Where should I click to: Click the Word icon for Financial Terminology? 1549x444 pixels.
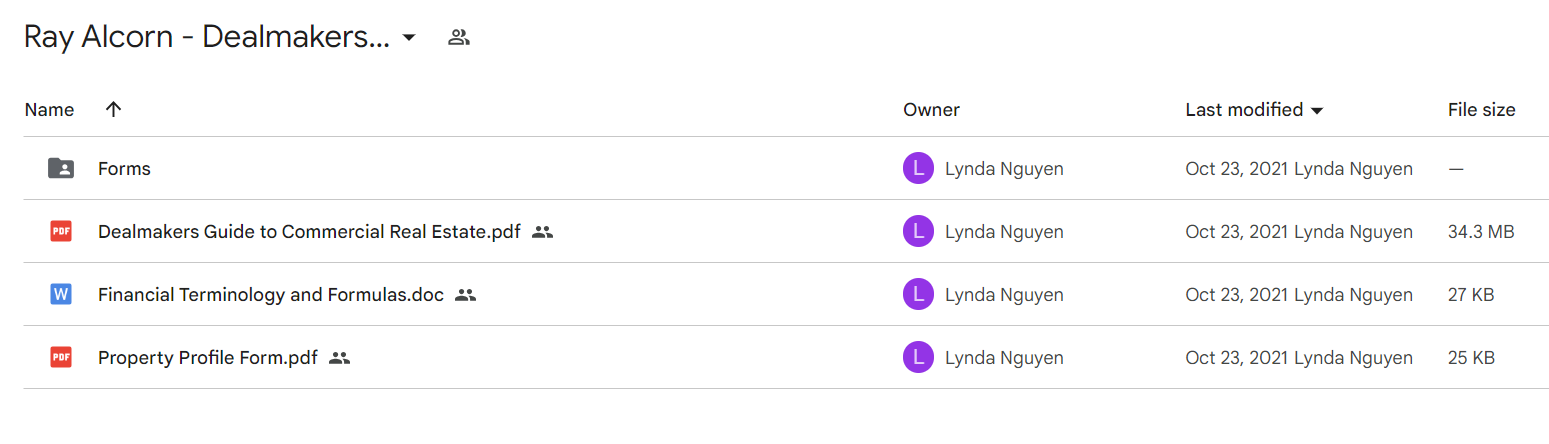click(61, 295)
